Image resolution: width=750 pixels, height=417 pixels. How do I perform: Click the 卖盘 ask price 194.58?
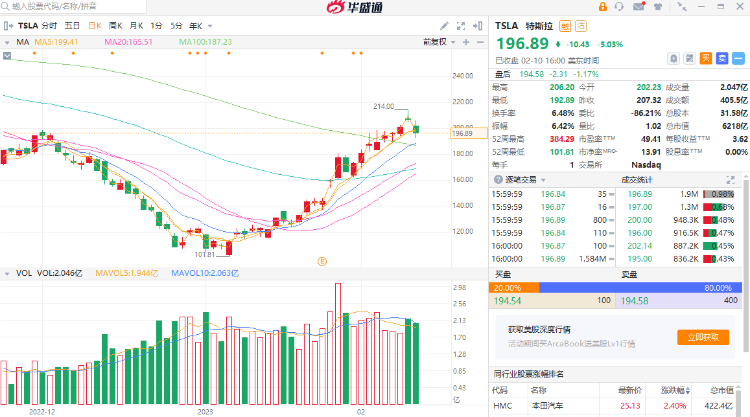(634, 301)
